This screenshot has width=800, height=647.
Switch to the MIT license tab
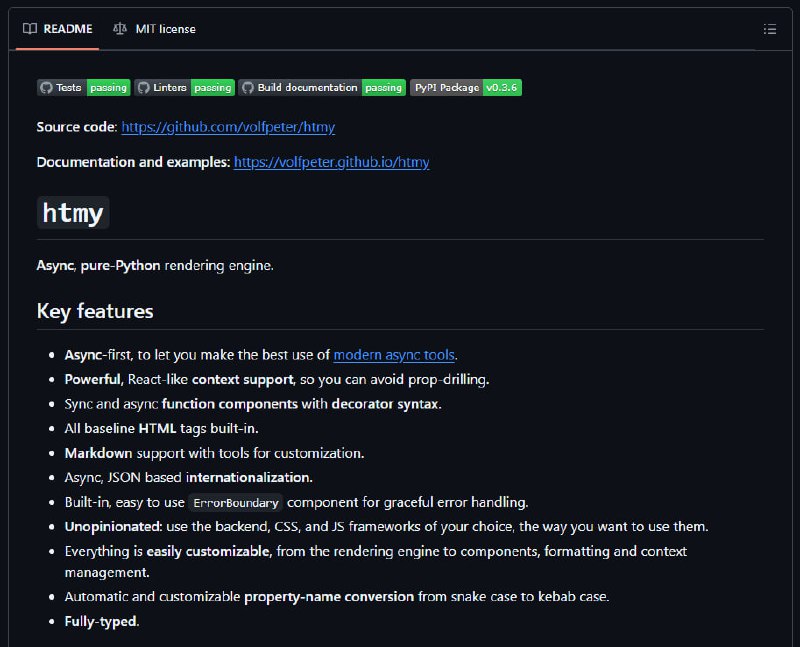click(x=155, y=29)
